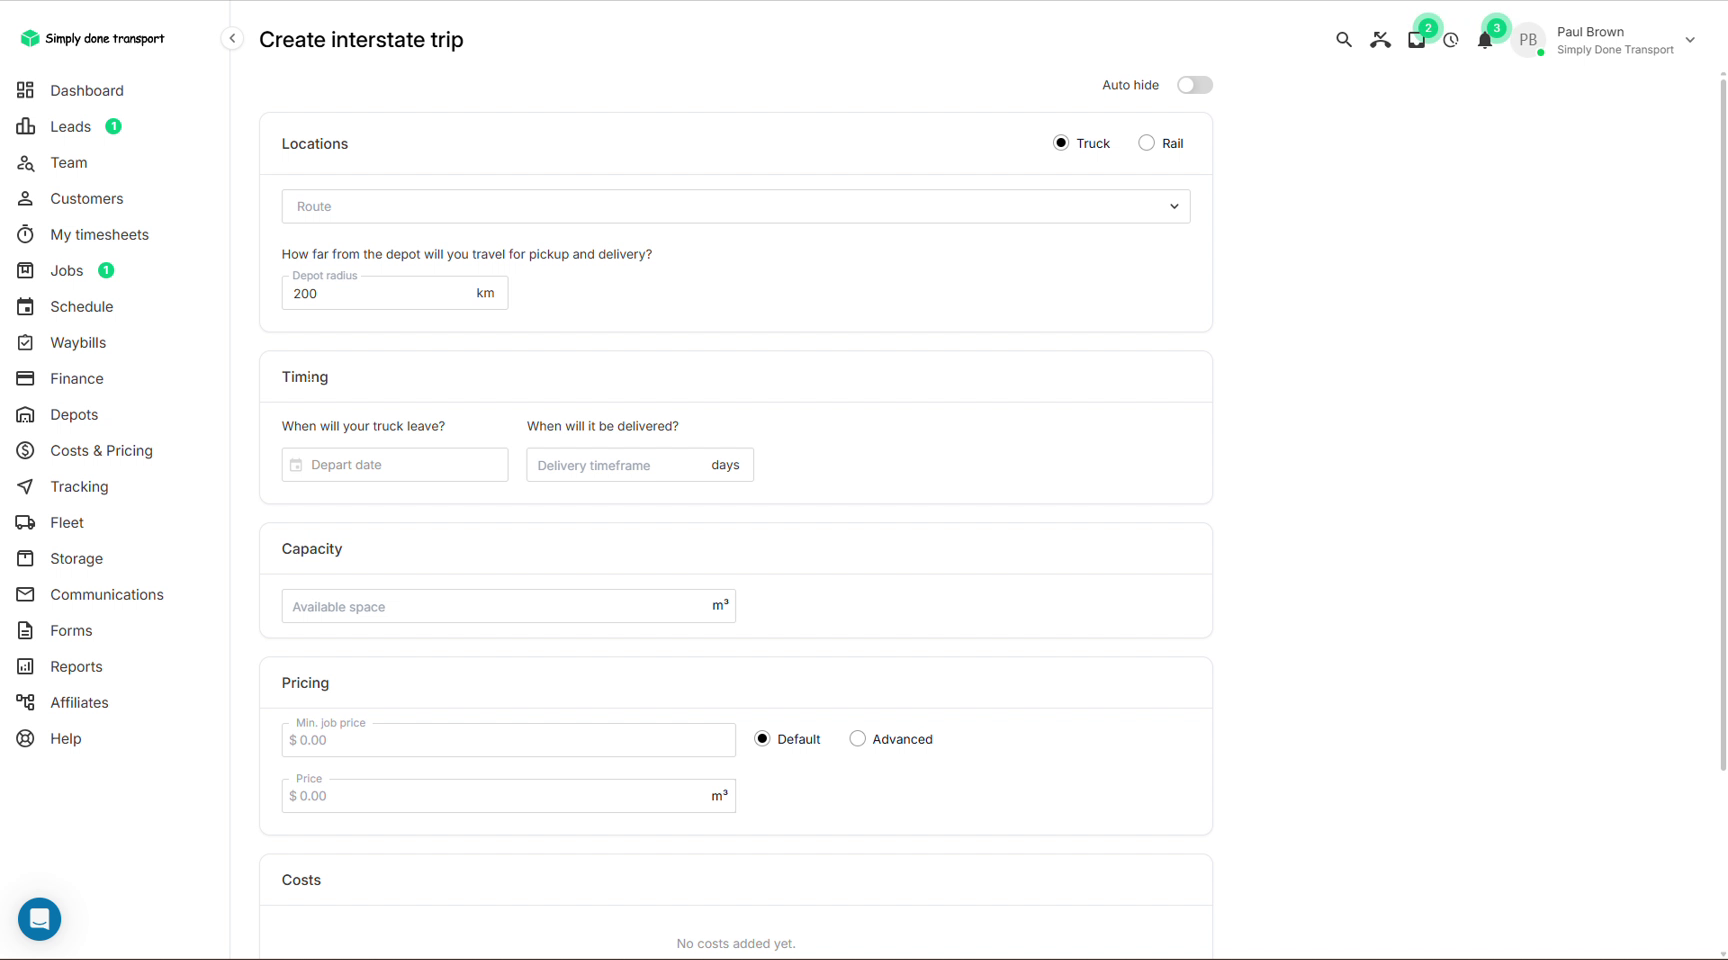1728x960 pixels.
Task: Click the Storage box icon
Action: (x=25, y=558)
